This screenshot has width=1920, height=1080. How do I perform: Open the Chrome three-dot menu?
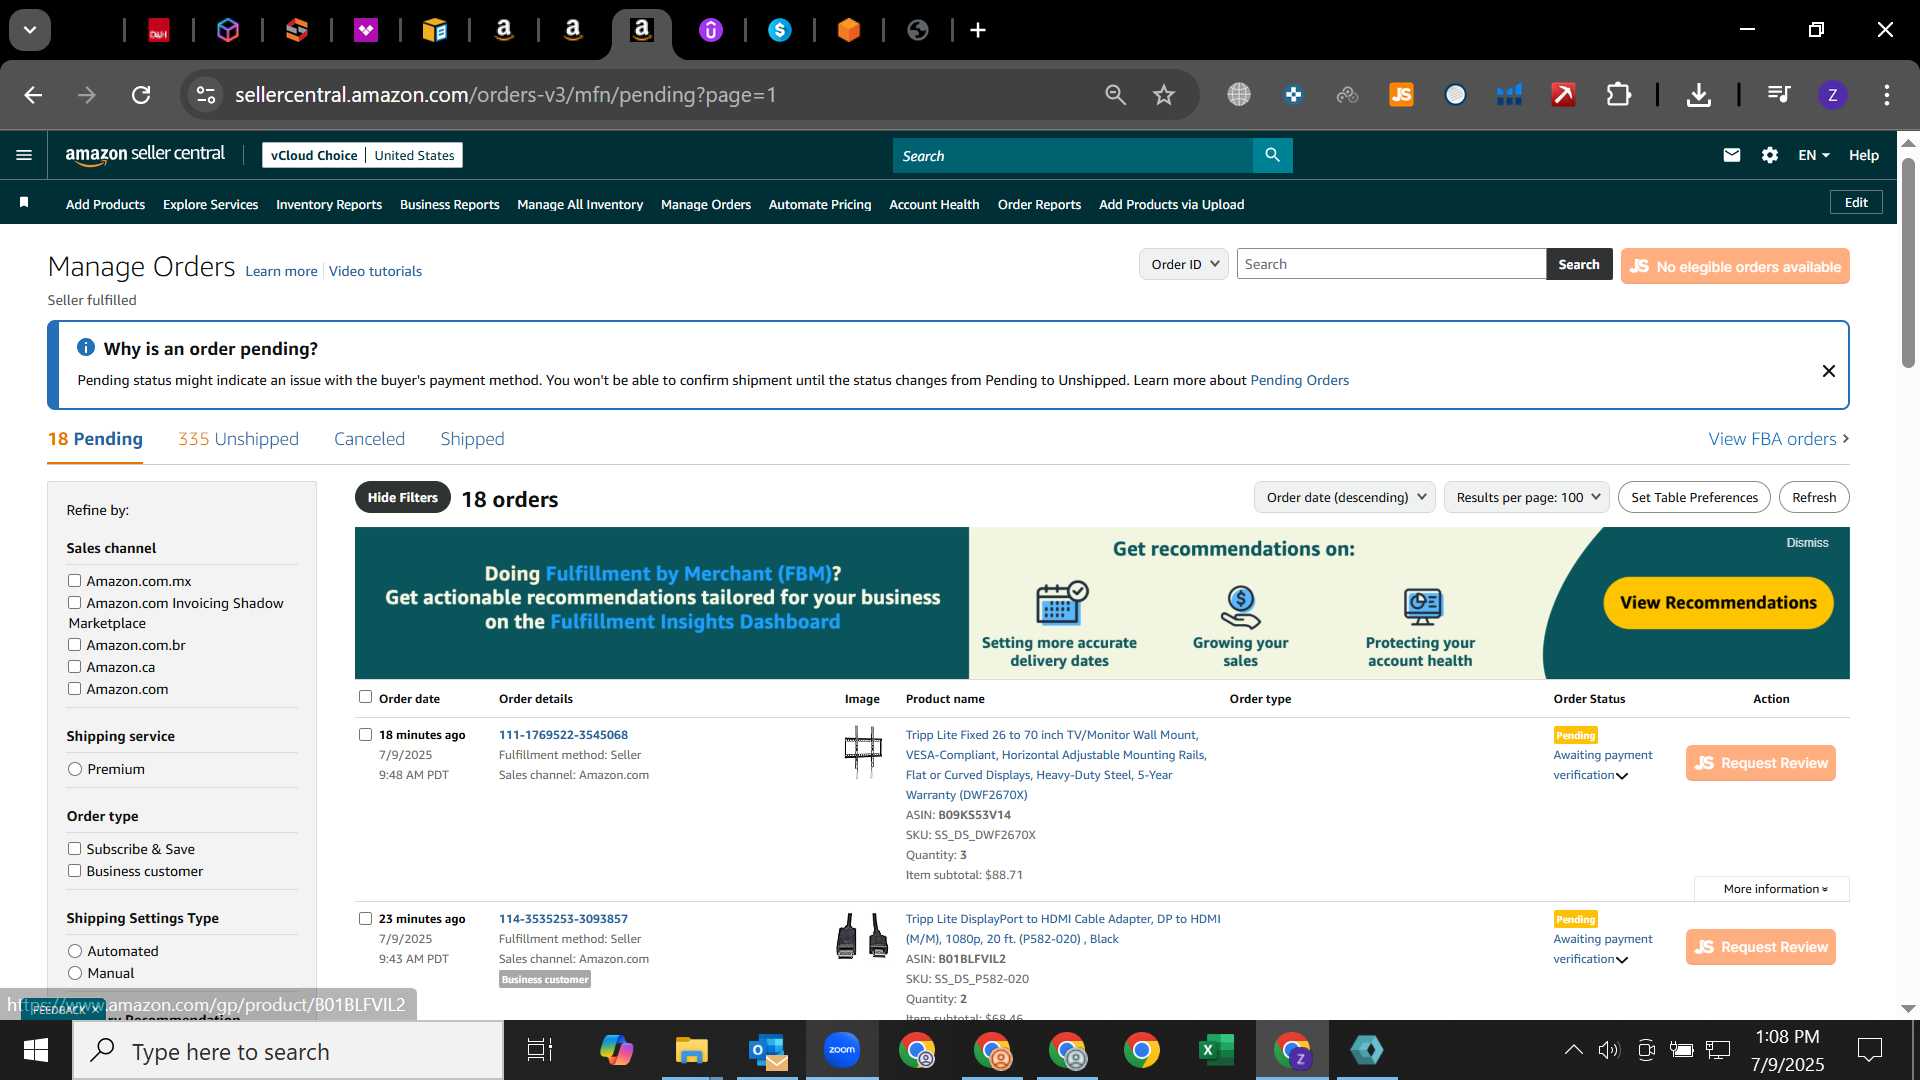coord(1887,95)
